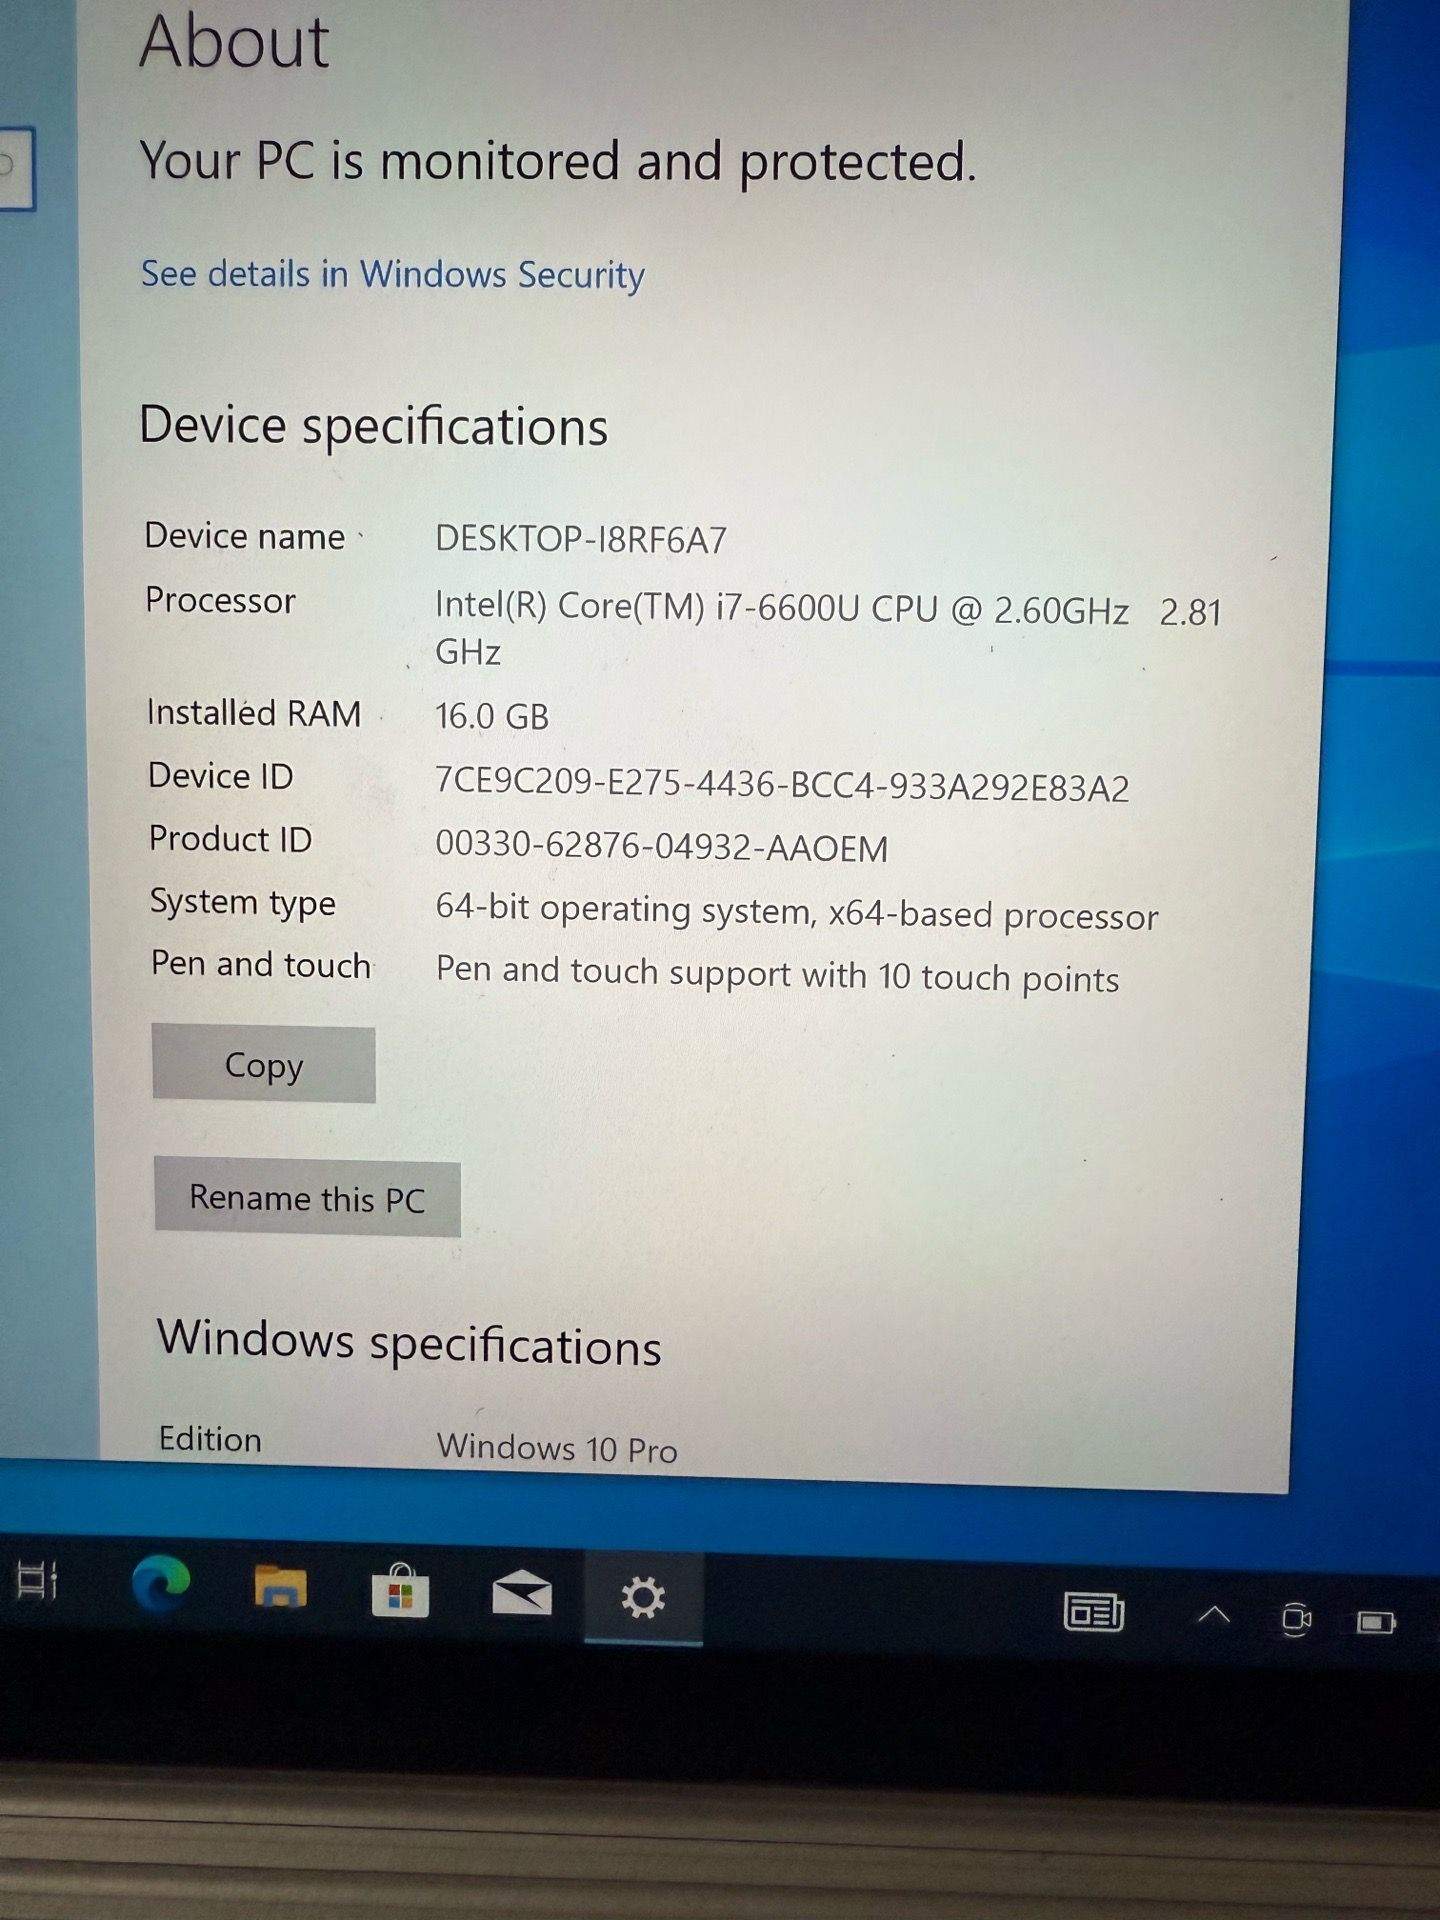Open Task View from the taskbar
Image resolution: width=1440 pixels, height=1920 pixels.
tap(38, 1581)
